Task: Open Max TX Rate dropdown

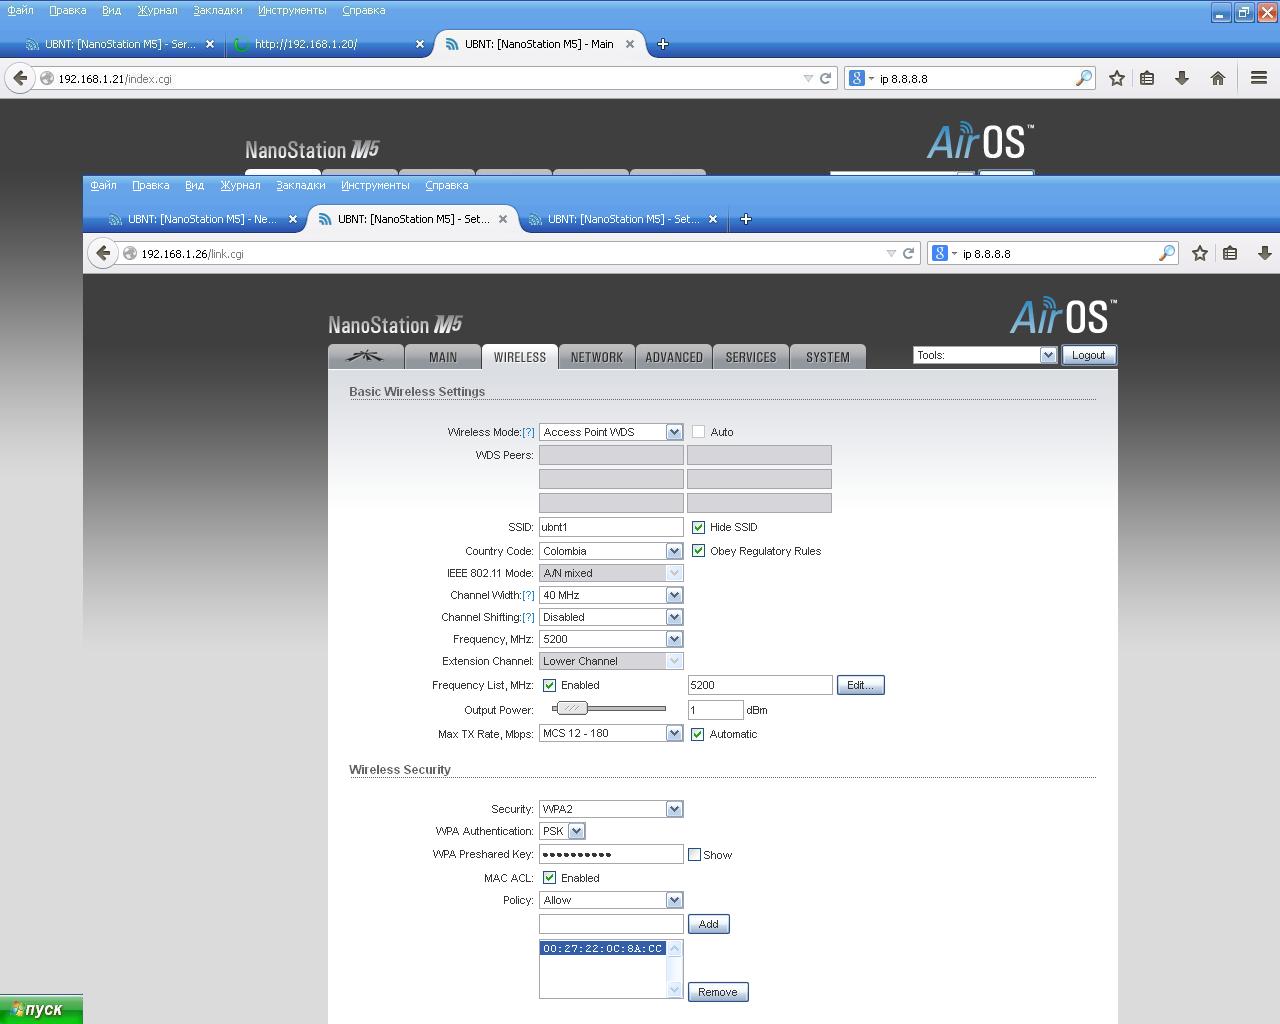Action: (x=611, y=733)
